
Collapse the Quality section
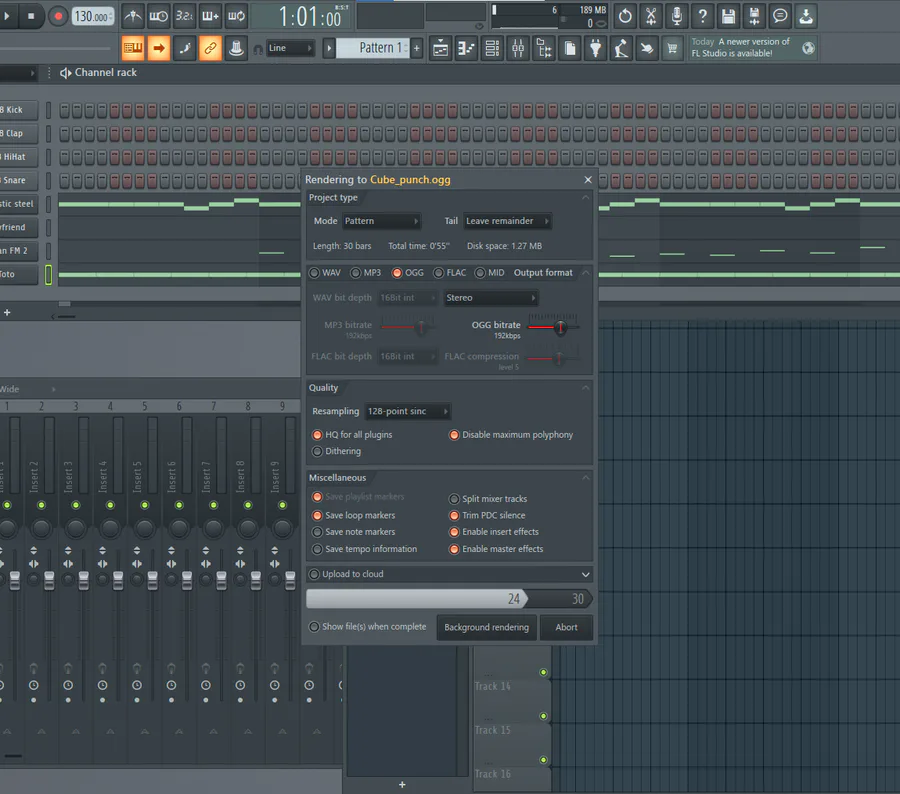coord(585,388)
